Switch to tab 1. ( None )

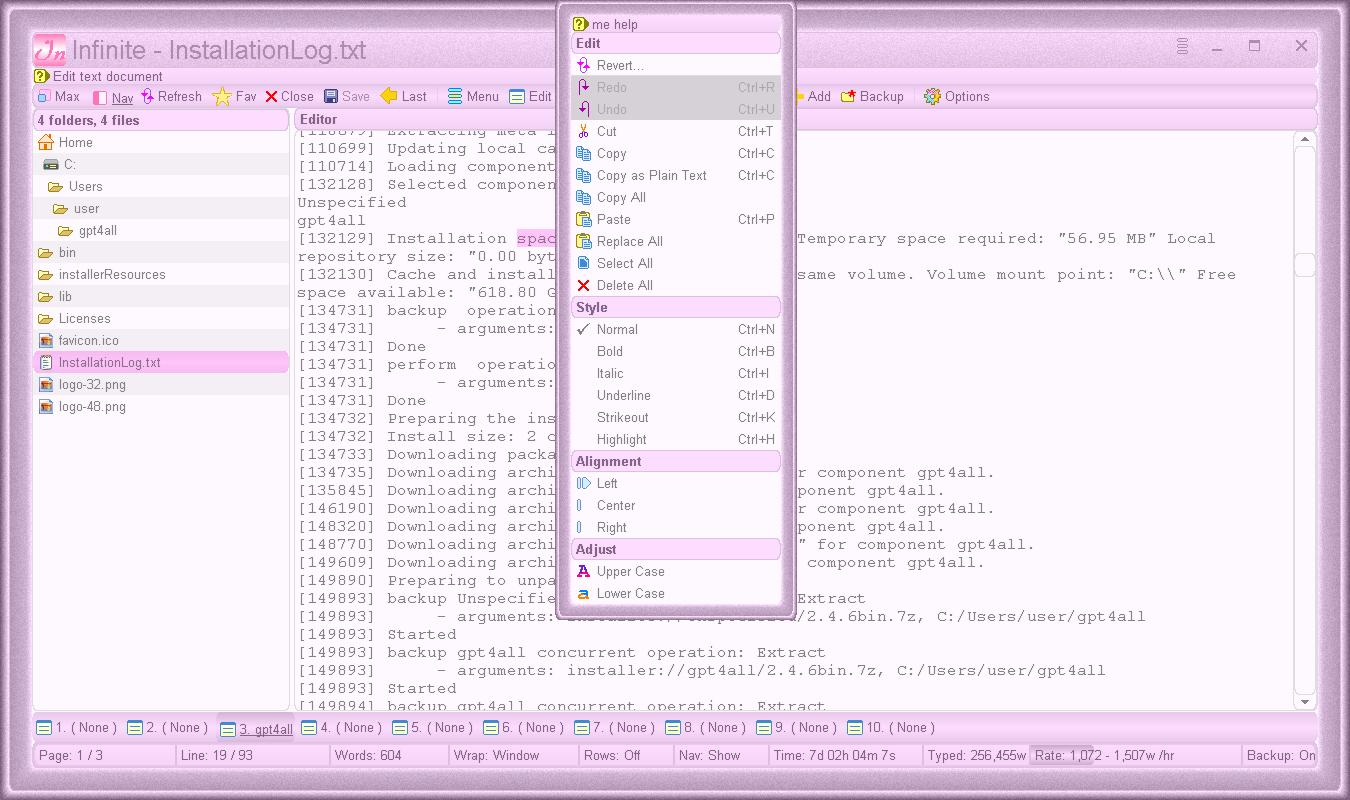click(77, 728)
